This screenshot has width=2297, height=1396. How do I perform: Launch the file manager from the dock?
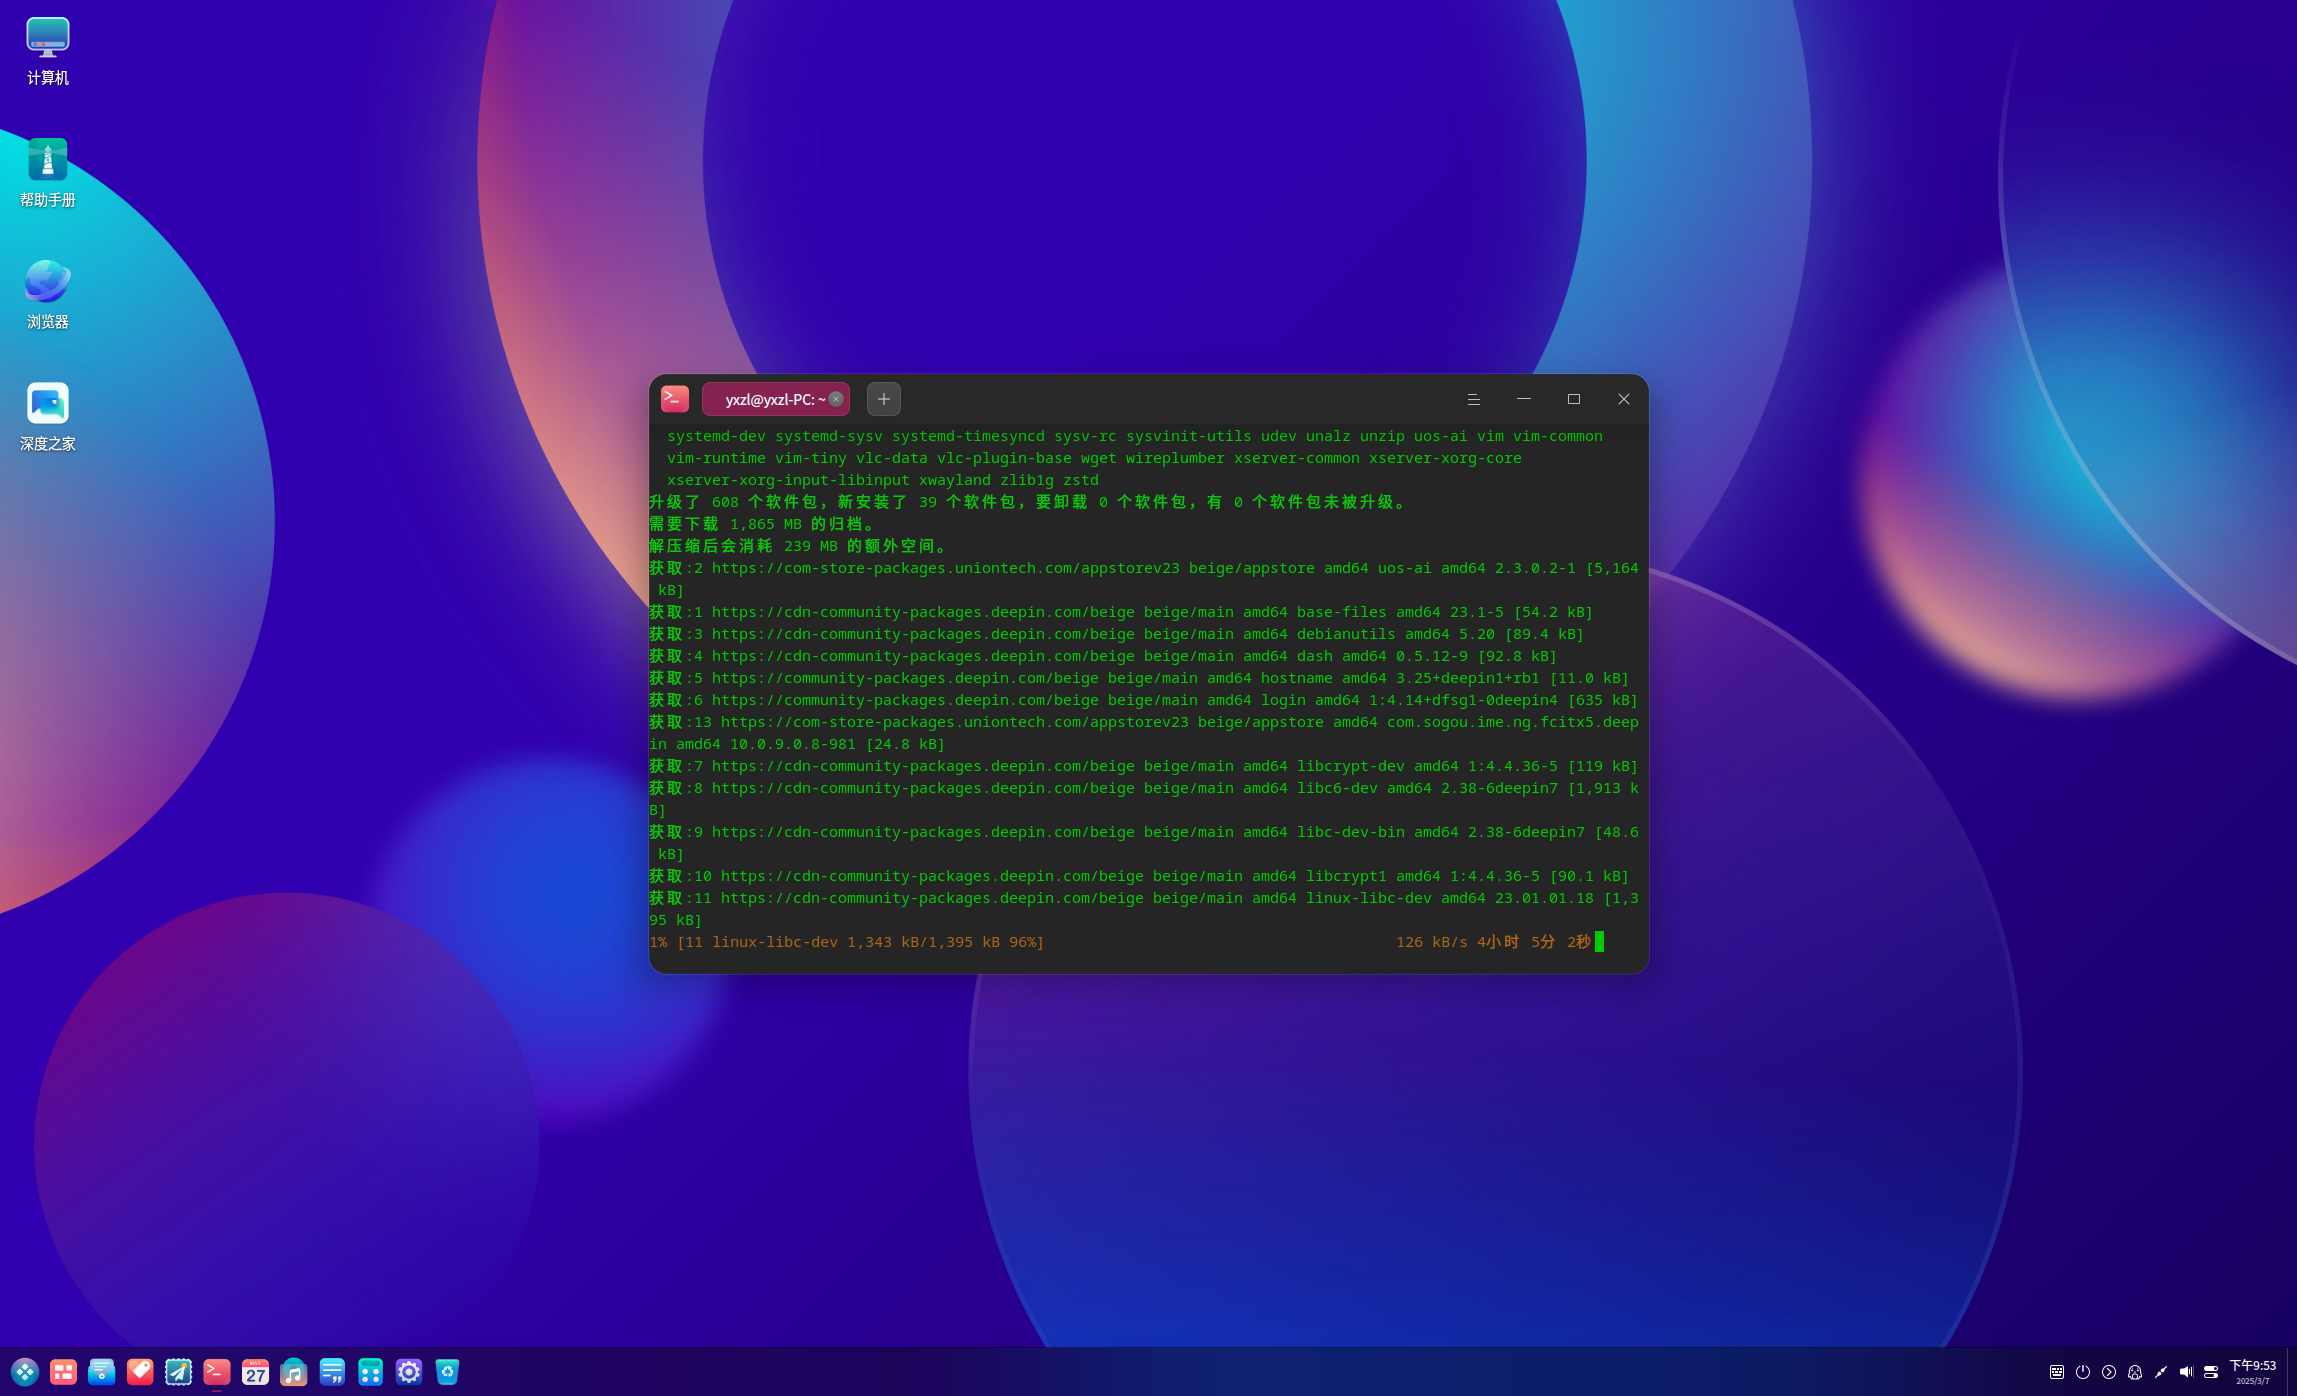(x=101, y=1372)
